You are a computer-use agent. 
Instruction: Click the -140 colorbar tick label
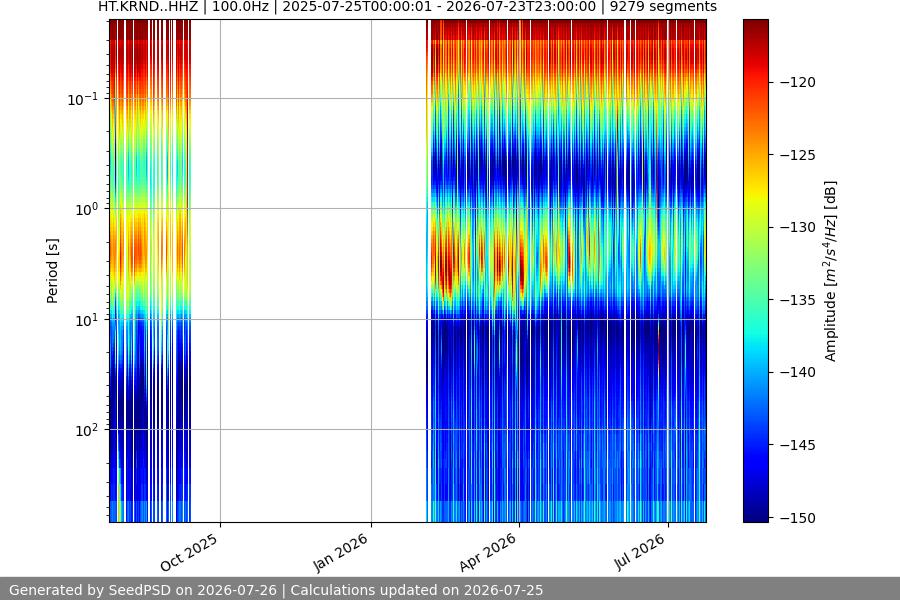click(797, 372)
